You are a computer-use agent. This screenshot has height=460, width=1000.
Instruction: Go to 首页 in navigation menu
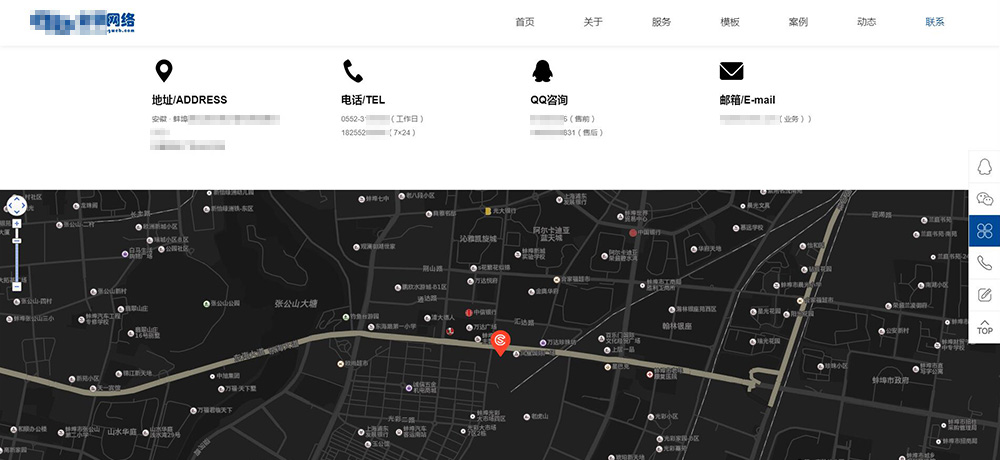pyautogui.click(x=525, y=22)
